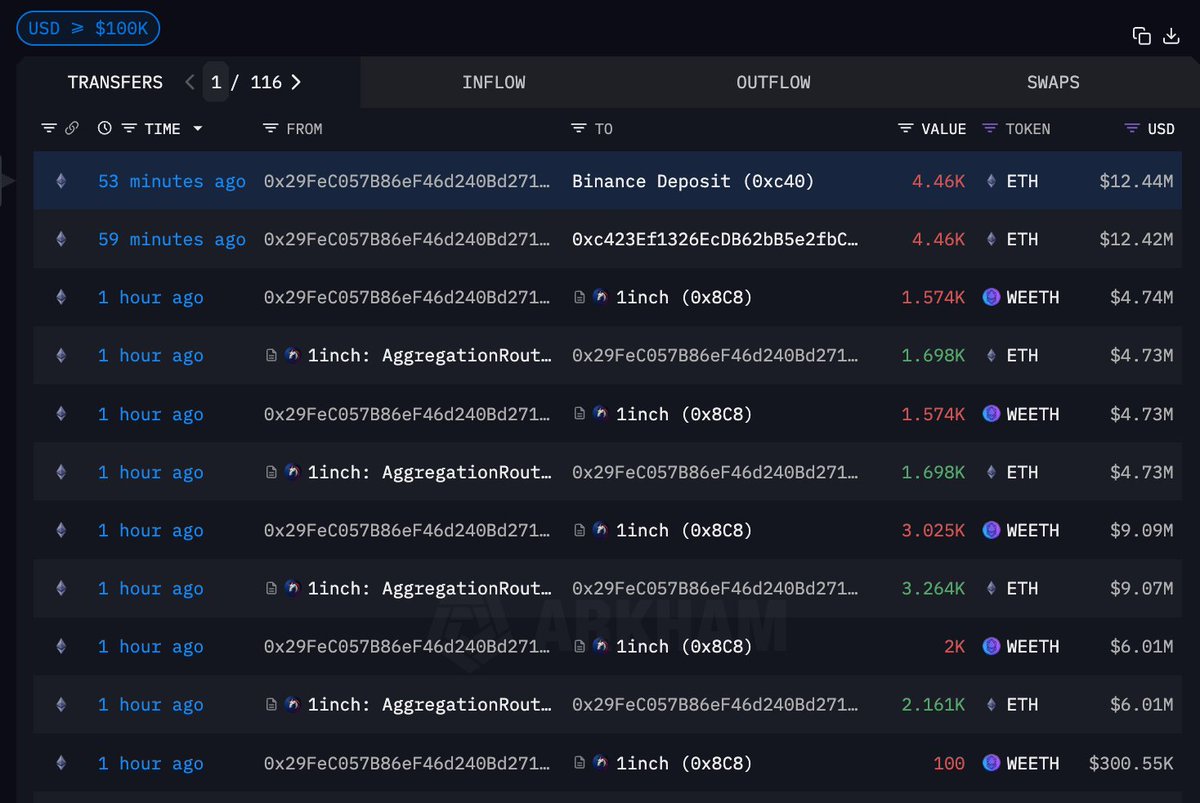1200x803 pixels.
Task: Open the FROM column filter icon
Action: click(270, 128)
